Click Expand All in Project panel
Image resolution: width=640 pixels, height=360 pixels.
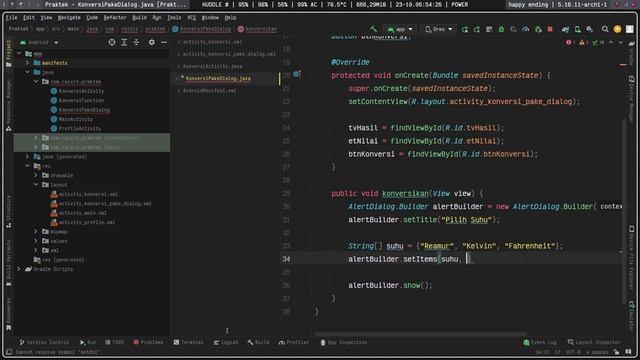(124, 42)
